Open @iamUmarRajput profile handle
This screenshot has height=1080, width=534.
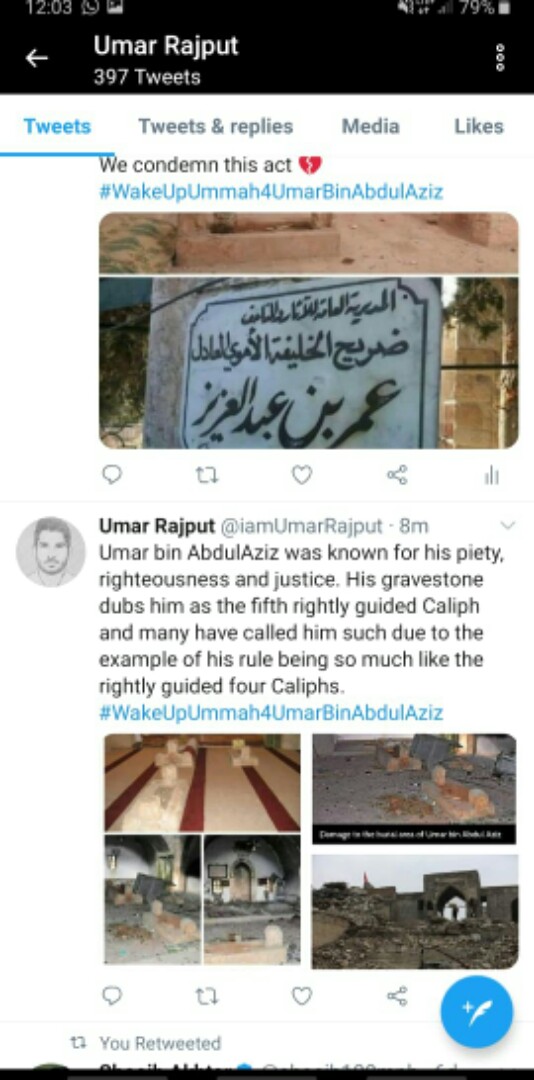pyautogui.click(x=300, y=526)
